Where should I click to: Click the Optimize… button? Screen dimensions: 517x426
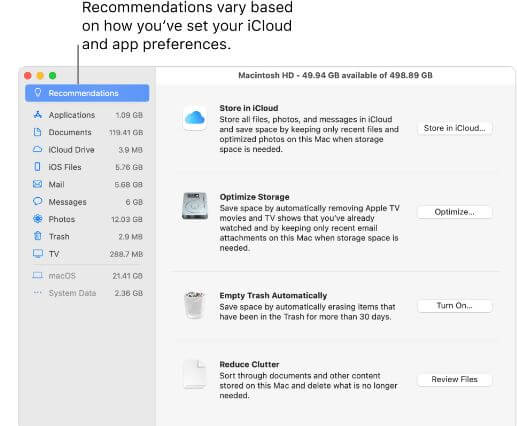454,212
